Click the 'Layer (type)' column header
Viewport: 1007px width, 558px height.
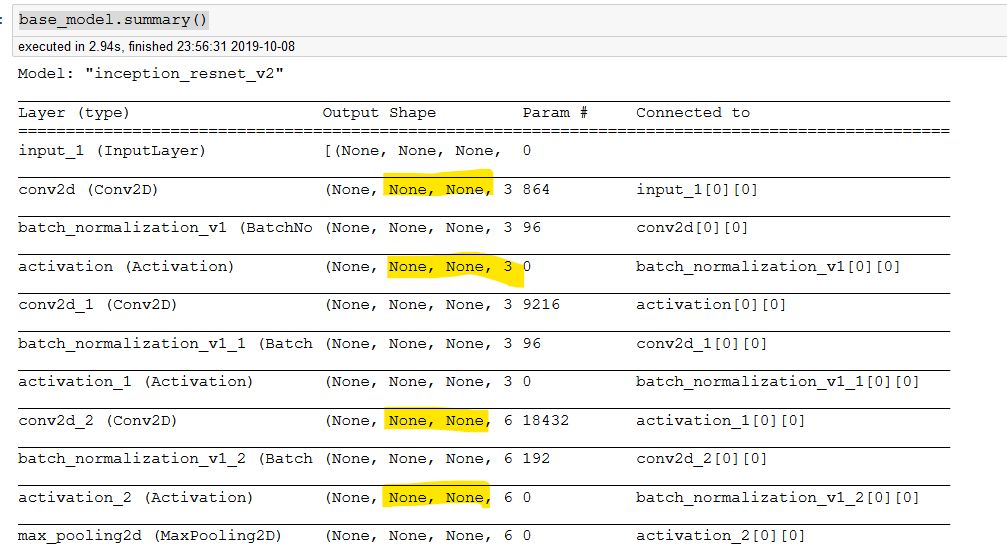click(x=74, y=113)
